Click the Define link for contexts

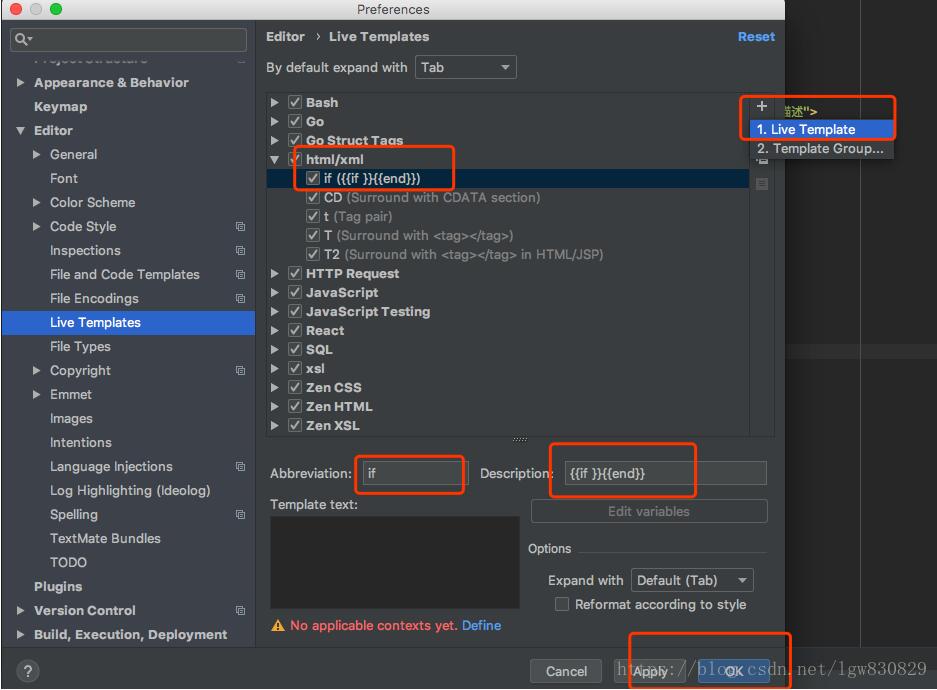pyautogui.click(x=481, y=626)
